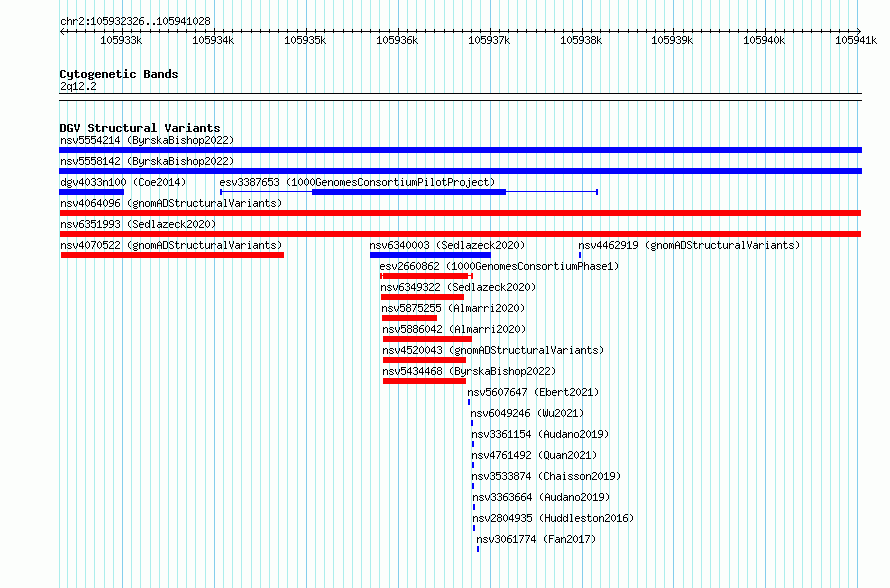The image size is (890, 588).
Task: Open nsv4520043 gnomADStructuralVariants label
Action: [493, 350]
